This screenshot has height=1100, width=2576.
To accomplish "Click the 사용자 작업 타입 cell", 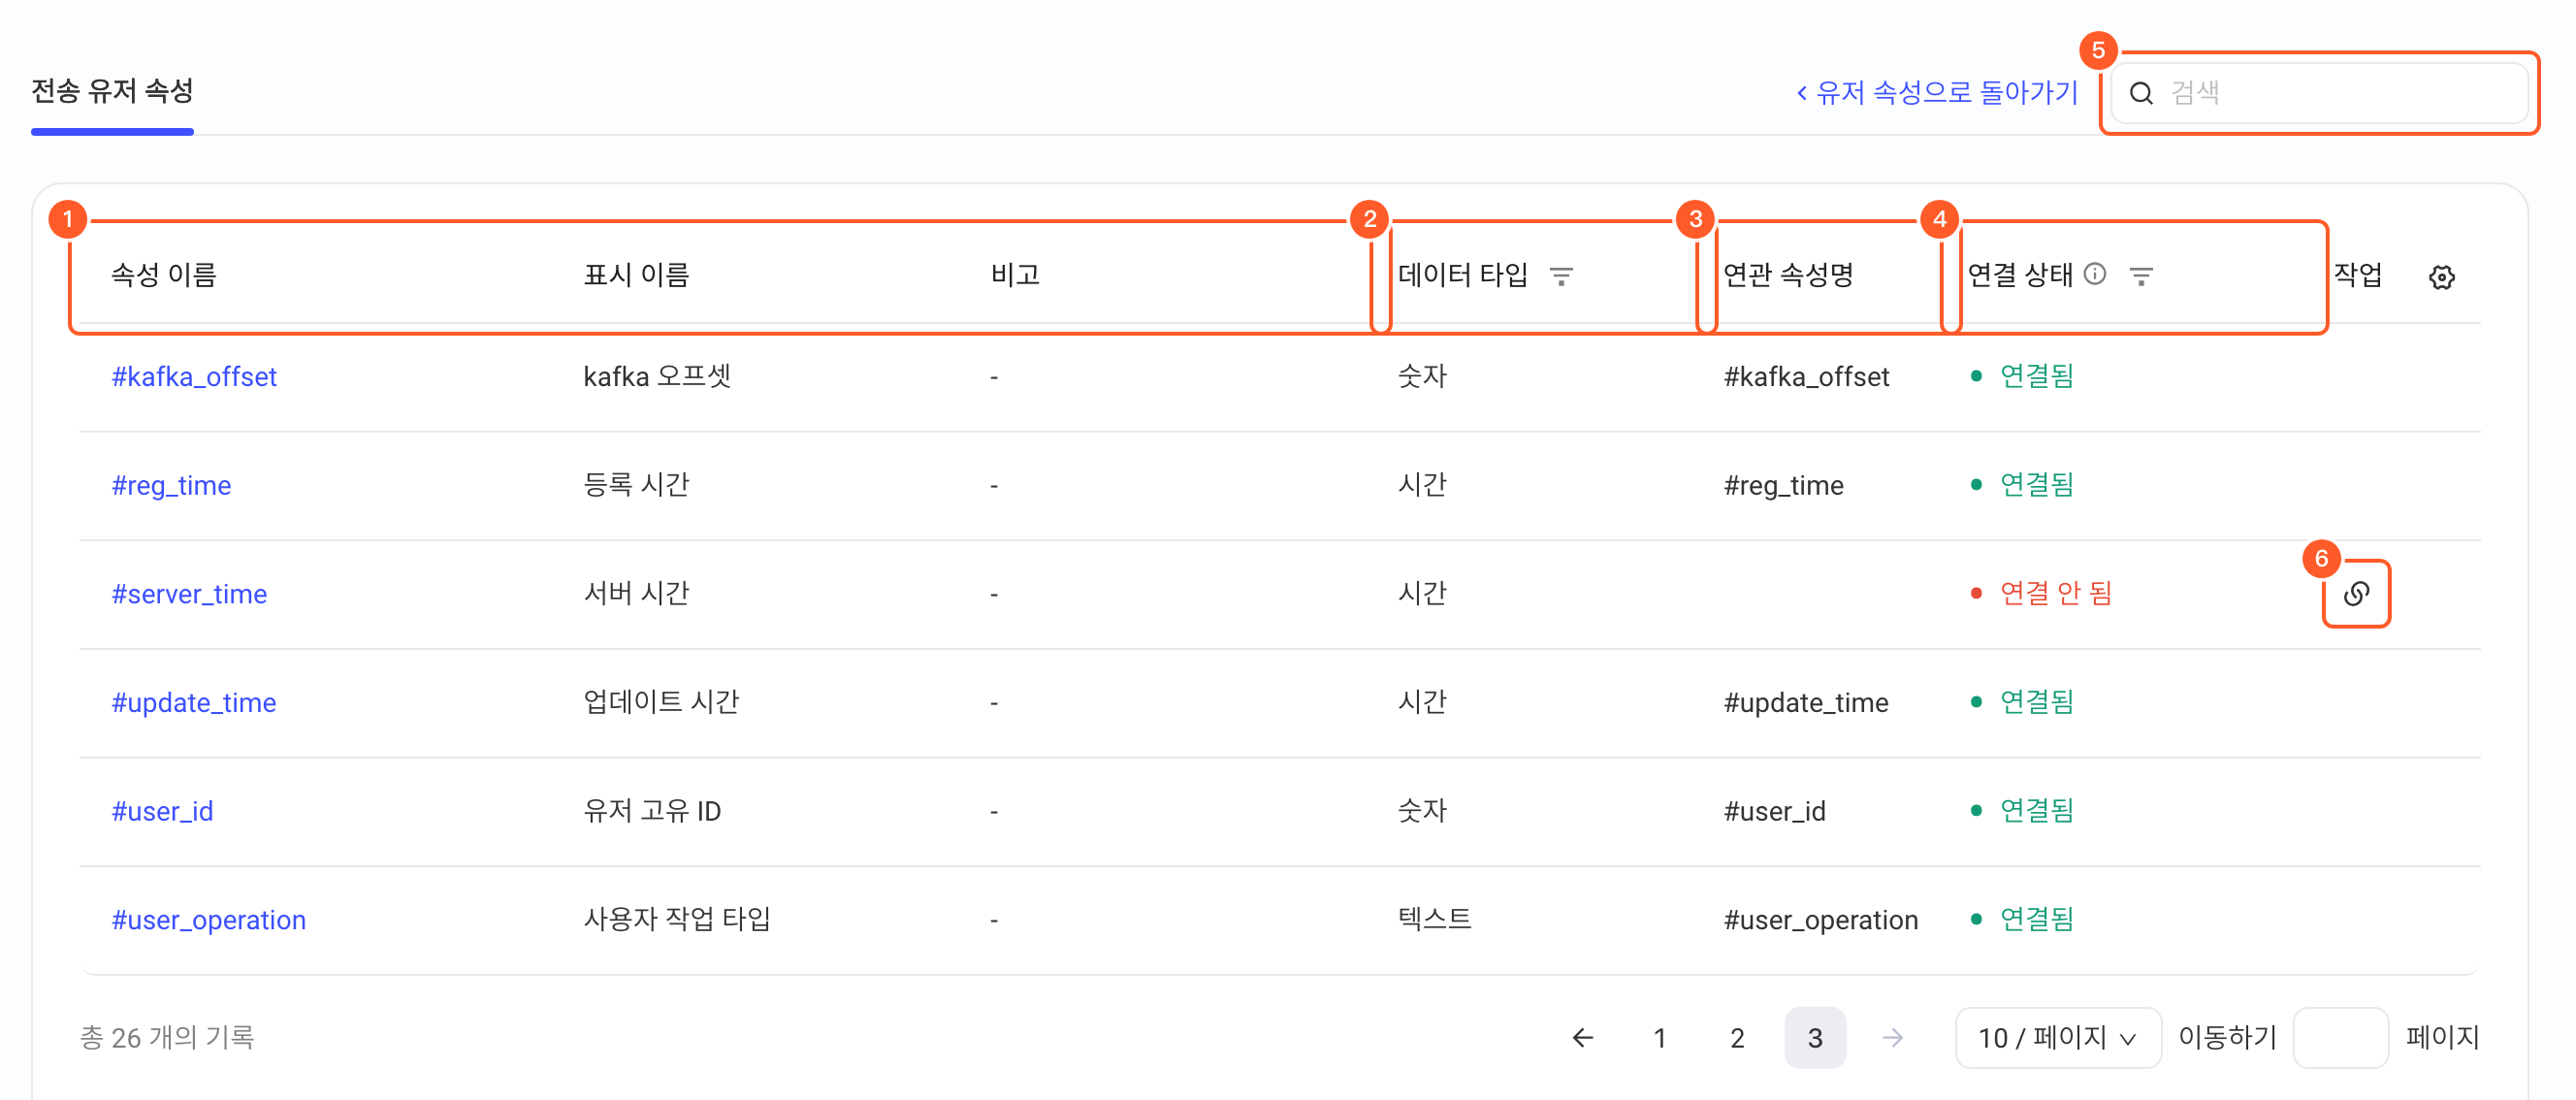I will 678,920.
